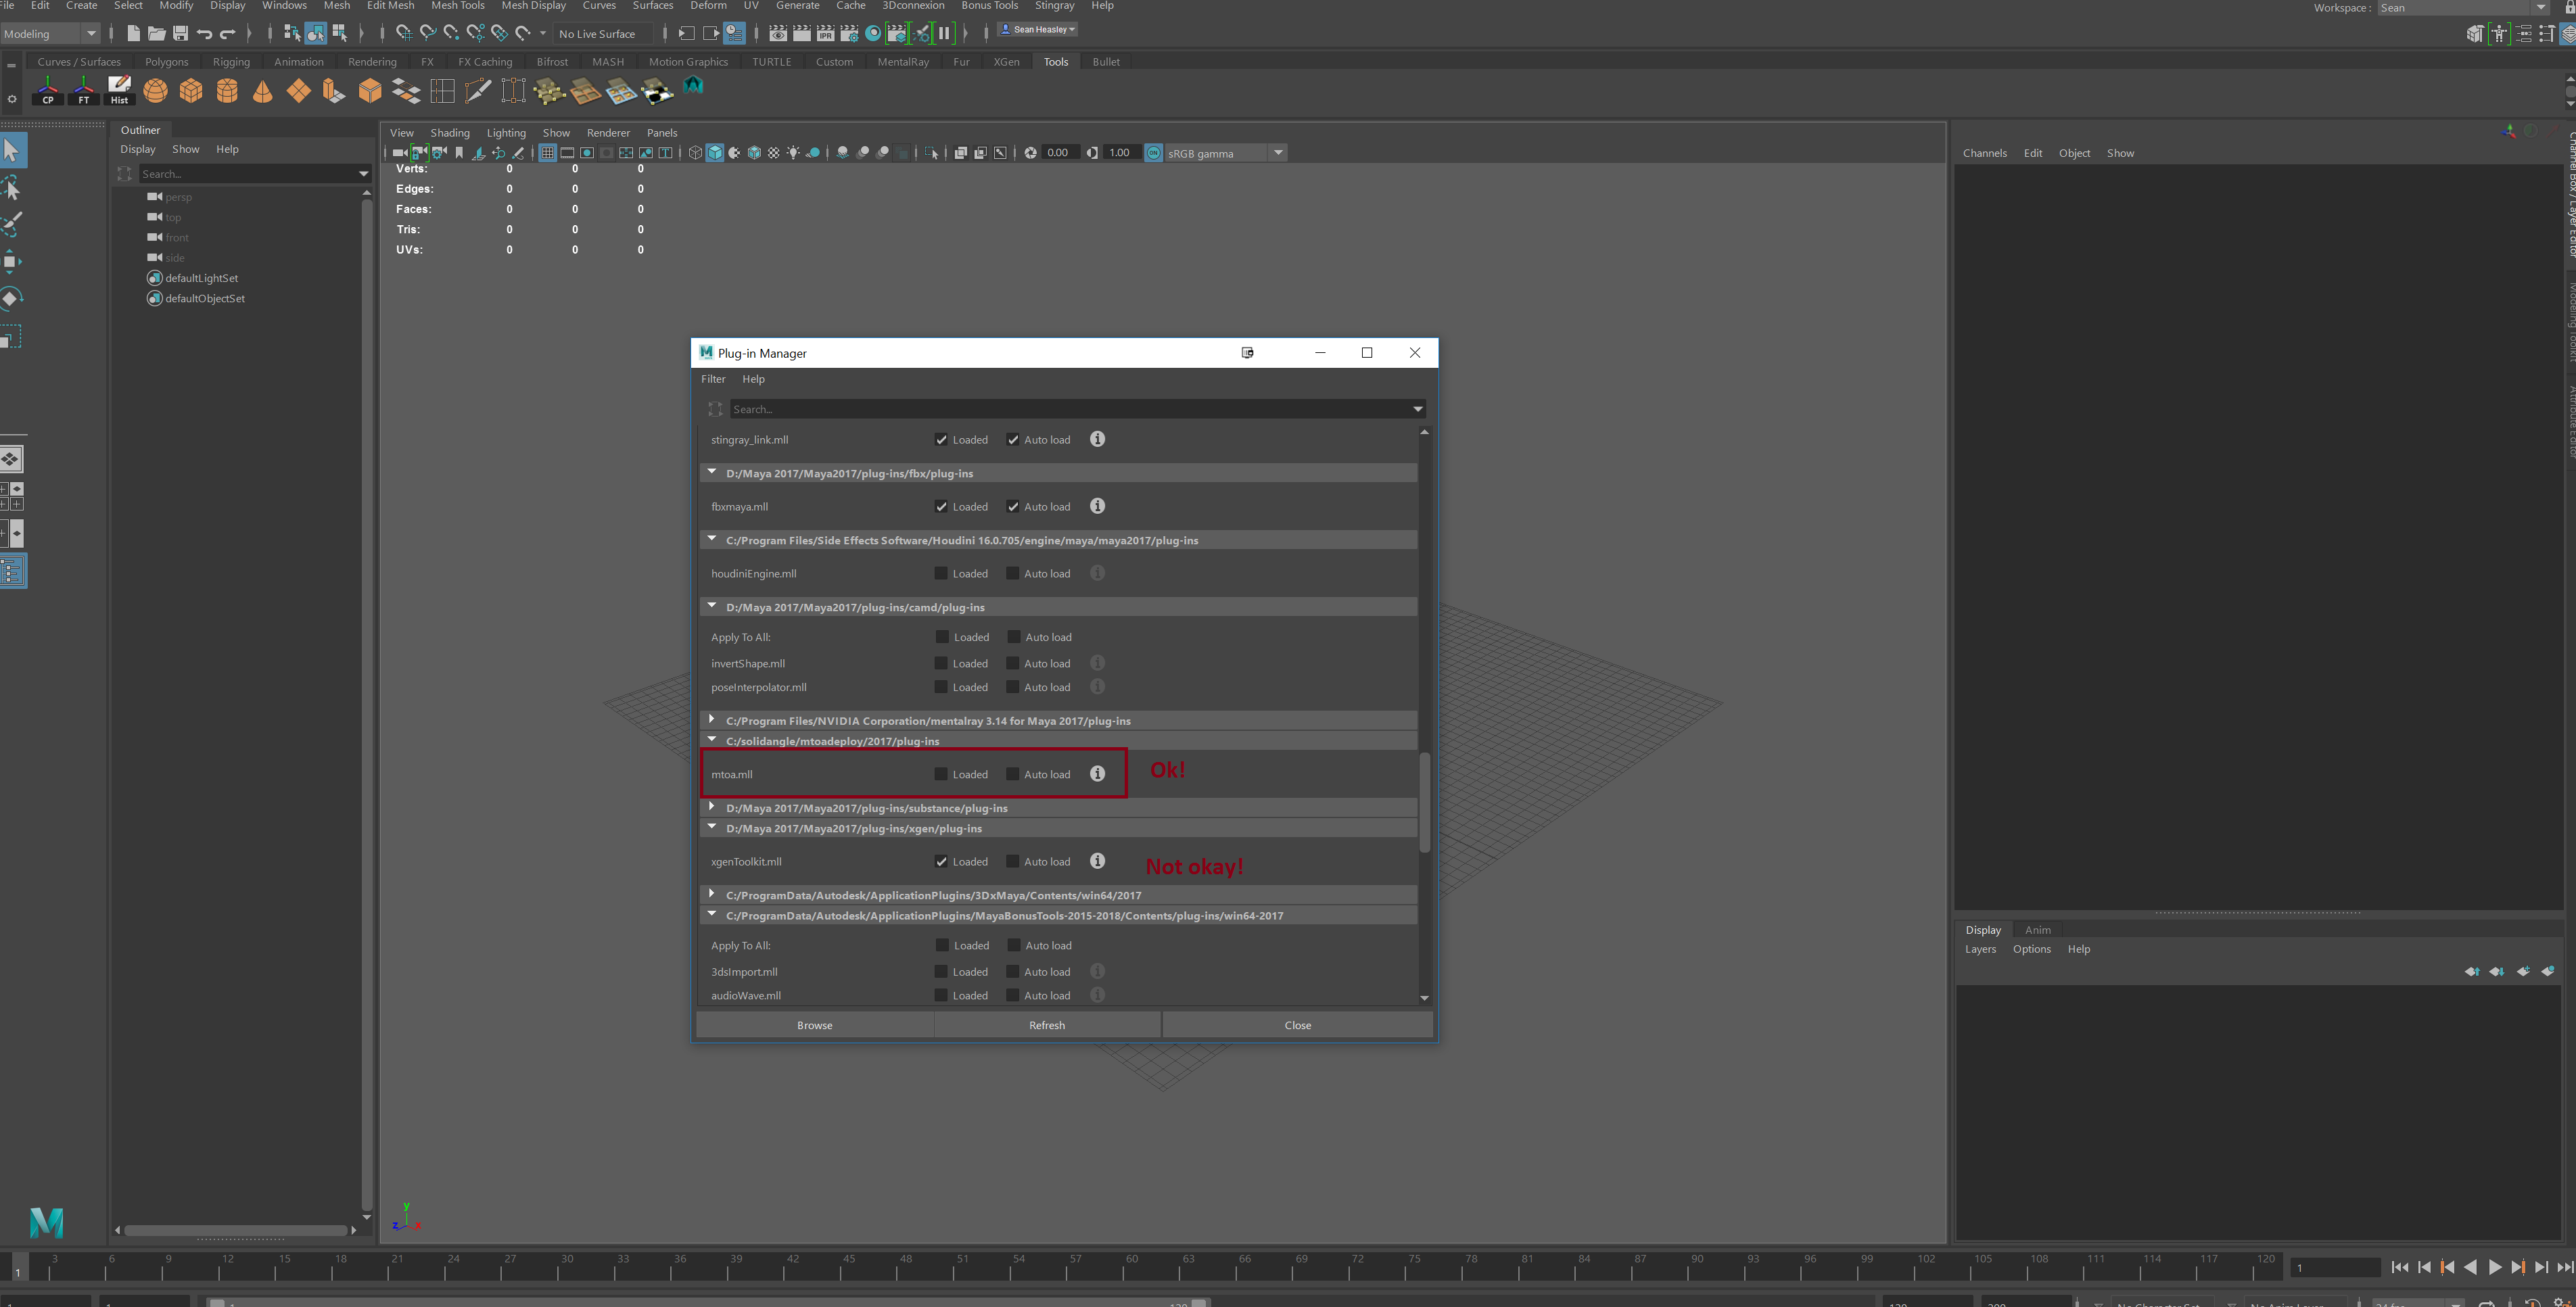Disable the Loaded checkbox for xgenToolkit.mll
Viewport: 2576px width, 1307px height.
coord(940,861)
